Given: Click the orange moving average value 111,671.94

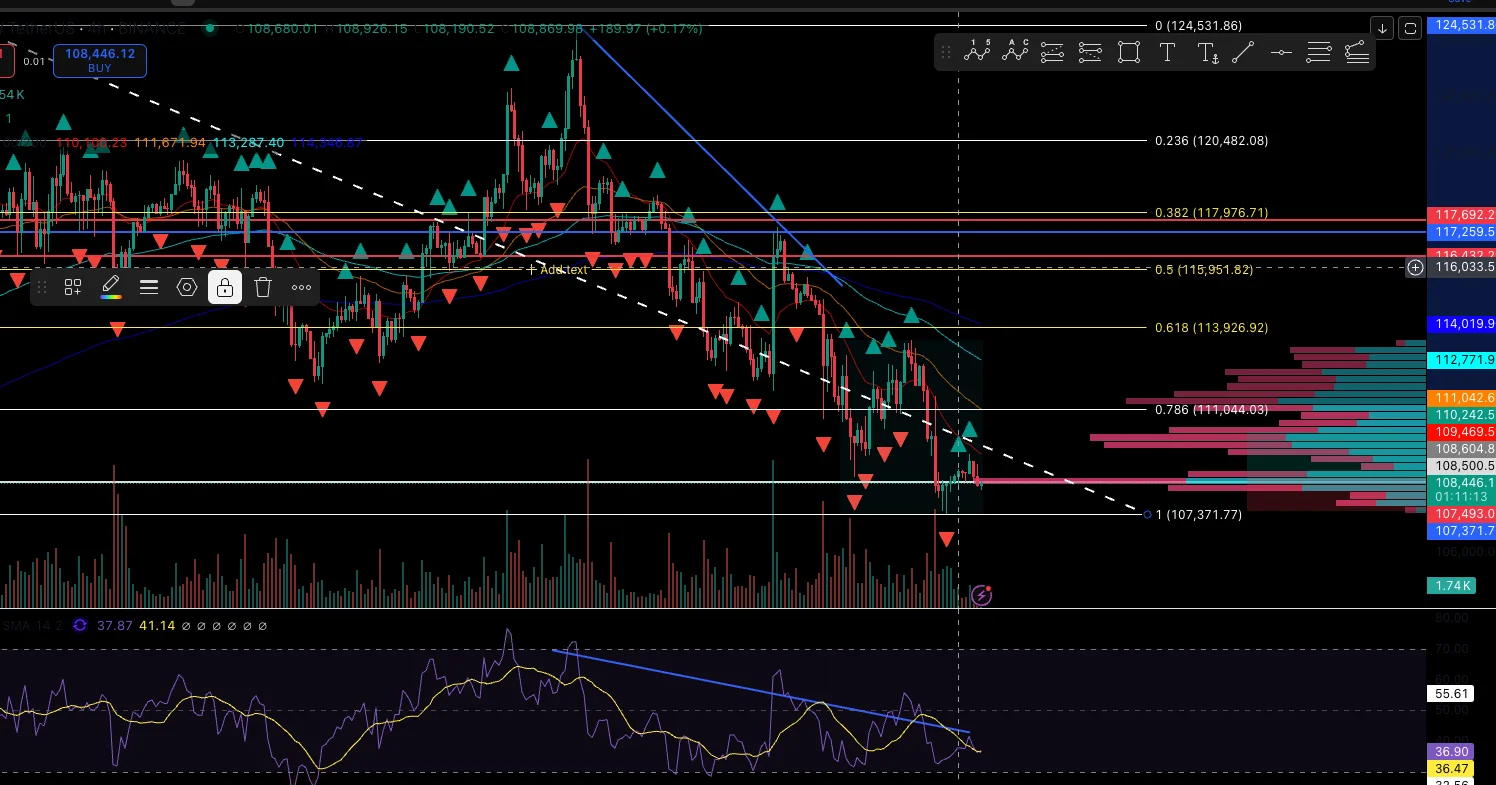Looking at the screenshot, I should [169, 144].
